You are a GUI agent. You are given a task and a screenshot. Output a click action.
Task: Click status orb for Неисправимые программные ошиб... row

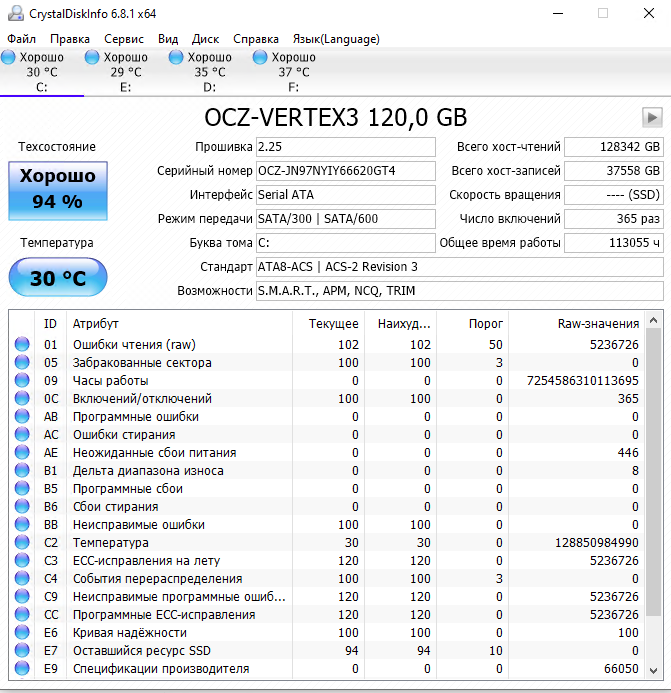tap(22, 597)
